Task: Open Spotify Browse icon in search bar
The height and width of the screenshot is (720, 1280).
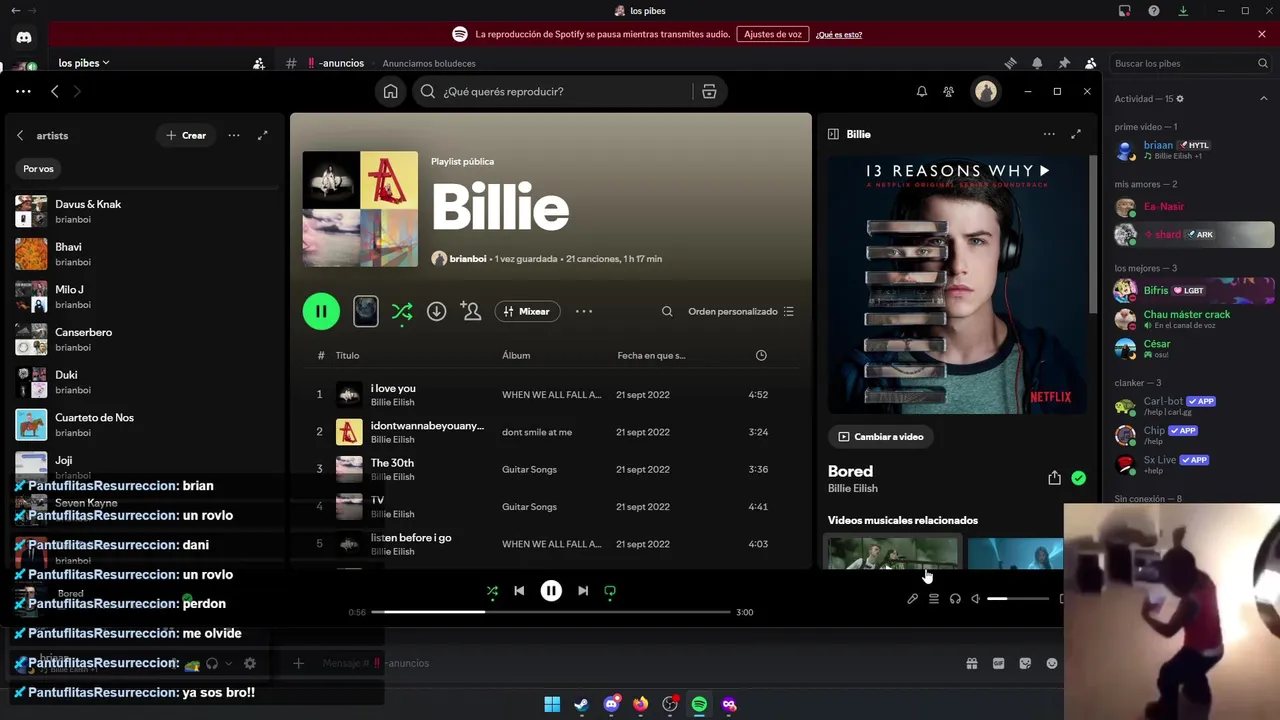Action: coord(709,91)
